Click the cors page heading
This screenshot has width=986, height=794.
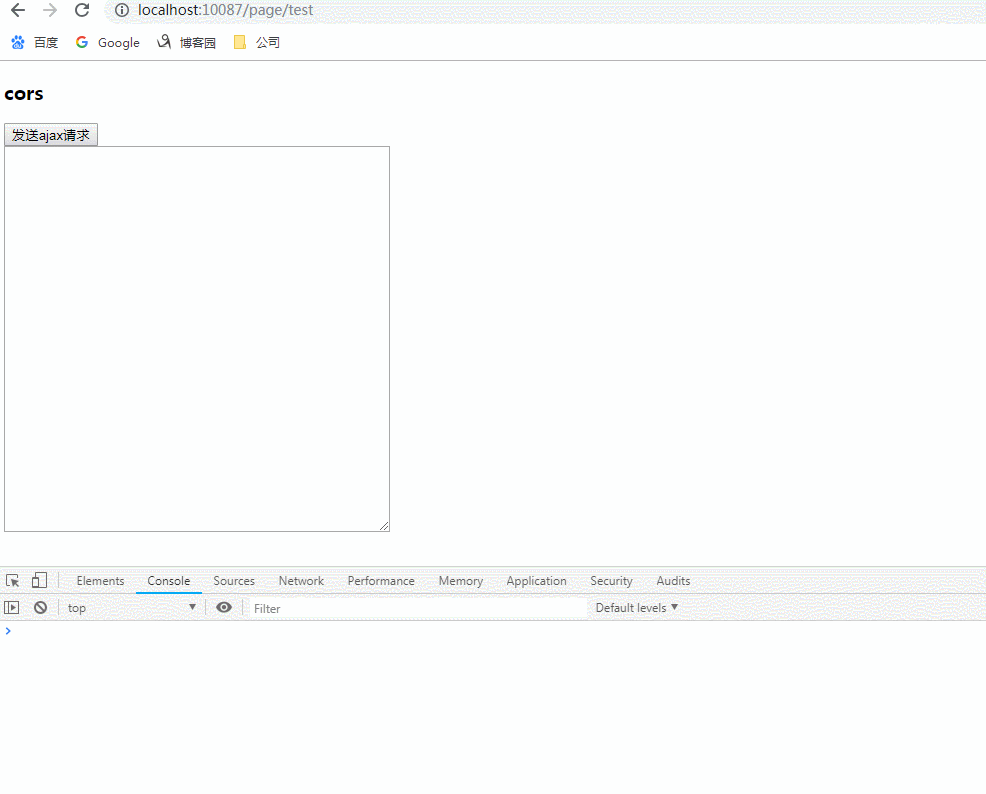(24, 94)
